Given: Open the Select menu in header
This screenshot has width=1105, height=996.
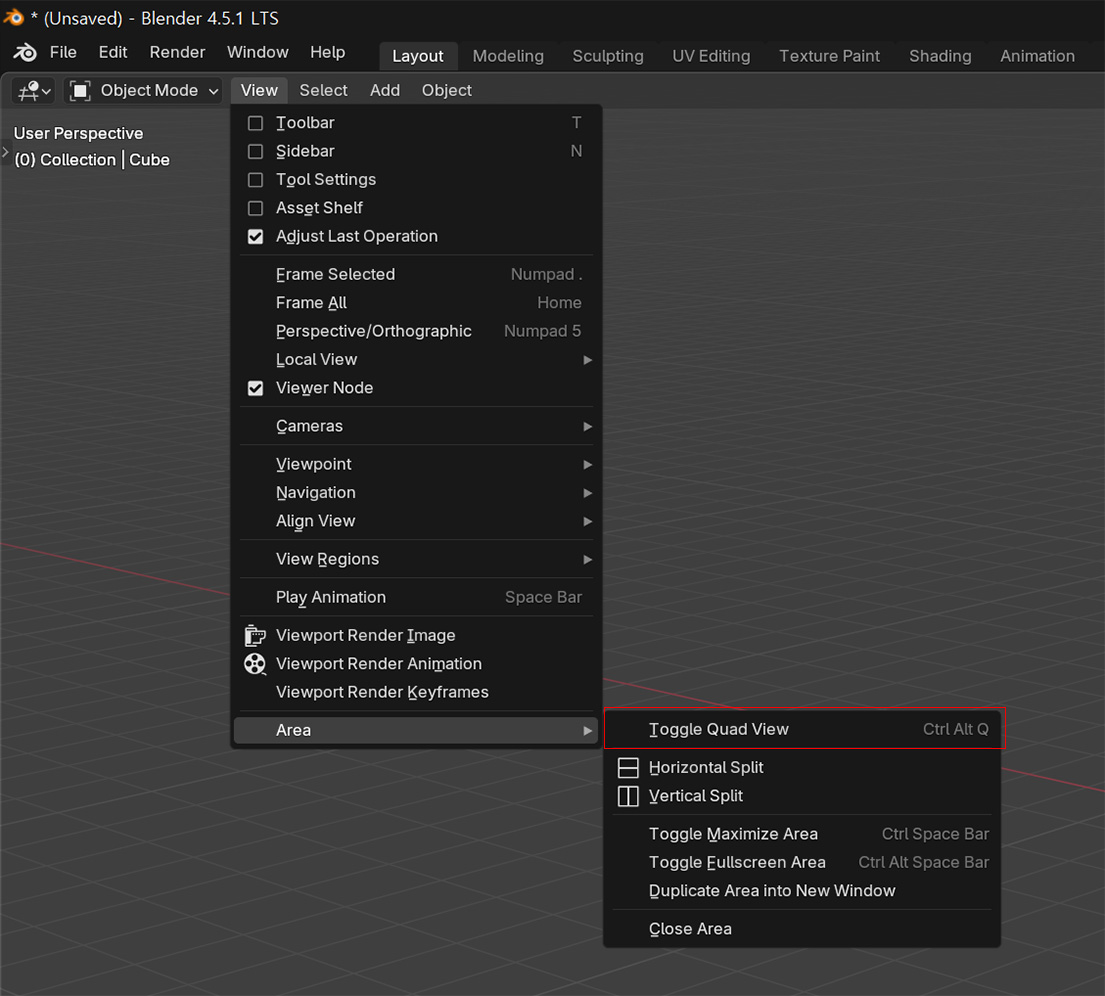Looking at the screenshot, I should pos(323,90).
